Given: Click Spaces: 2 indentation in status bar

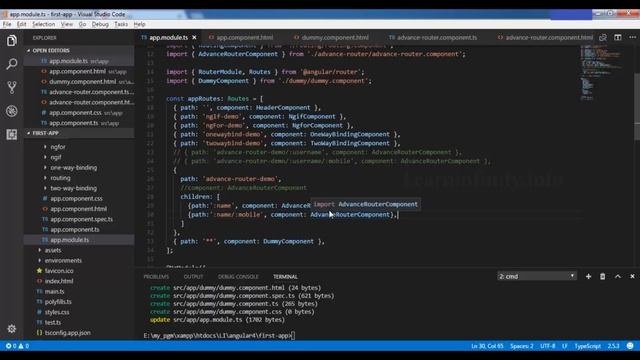Looking at the screenshot, I should click(x=522, y=346).
